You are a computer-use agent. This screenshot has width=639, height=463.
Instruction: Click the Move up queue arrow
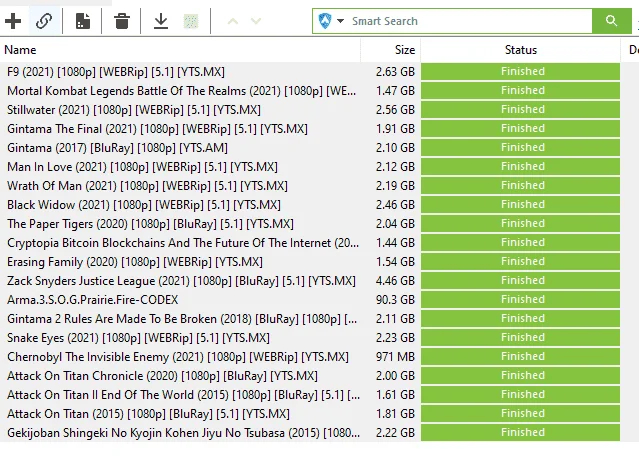[233, 21]
